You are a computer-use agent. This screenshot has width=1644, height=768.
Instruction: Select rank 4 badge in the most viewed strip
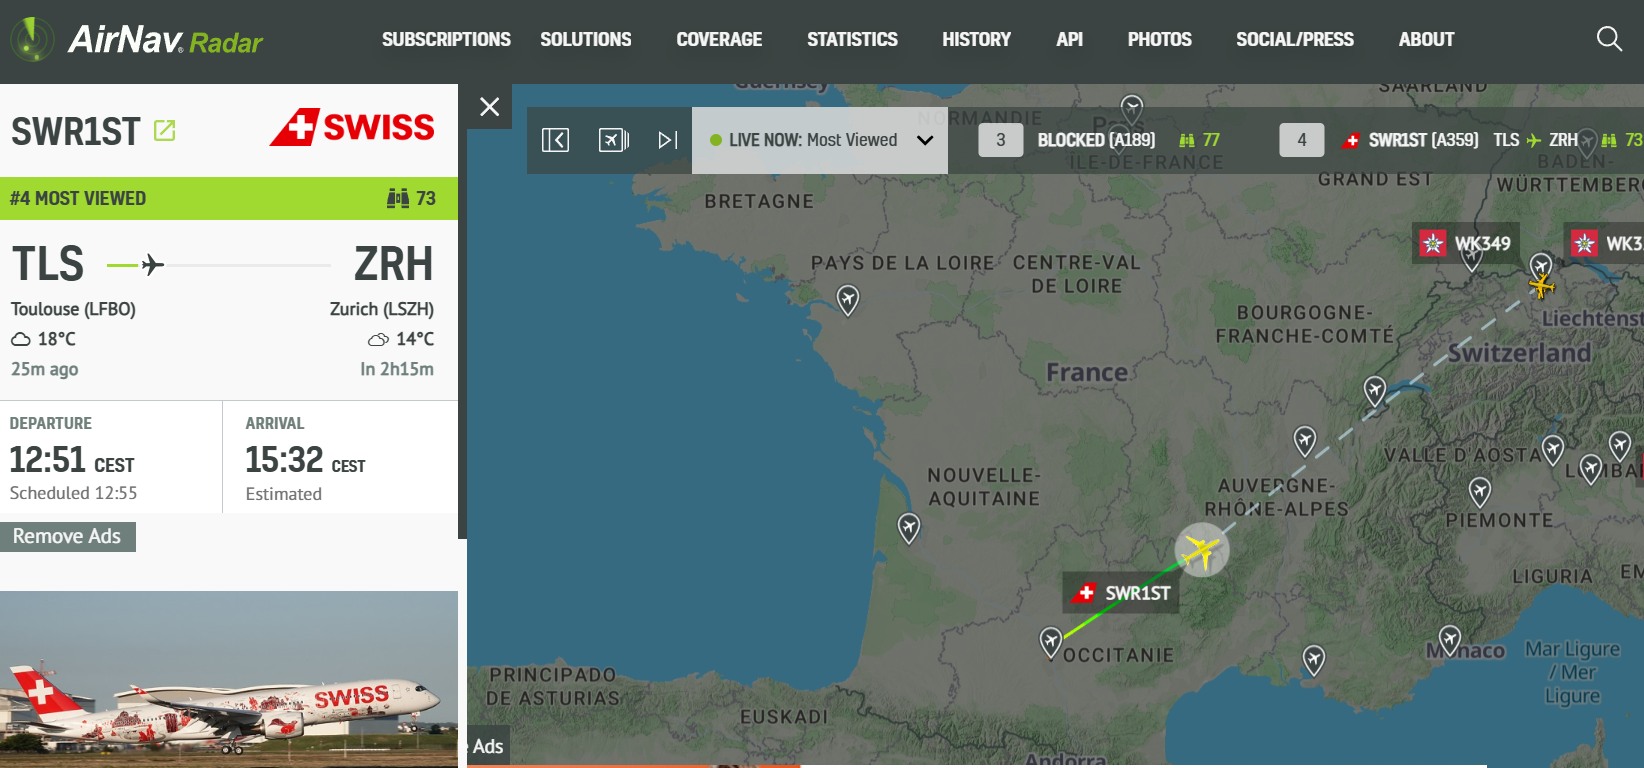tap(1302, 140)
